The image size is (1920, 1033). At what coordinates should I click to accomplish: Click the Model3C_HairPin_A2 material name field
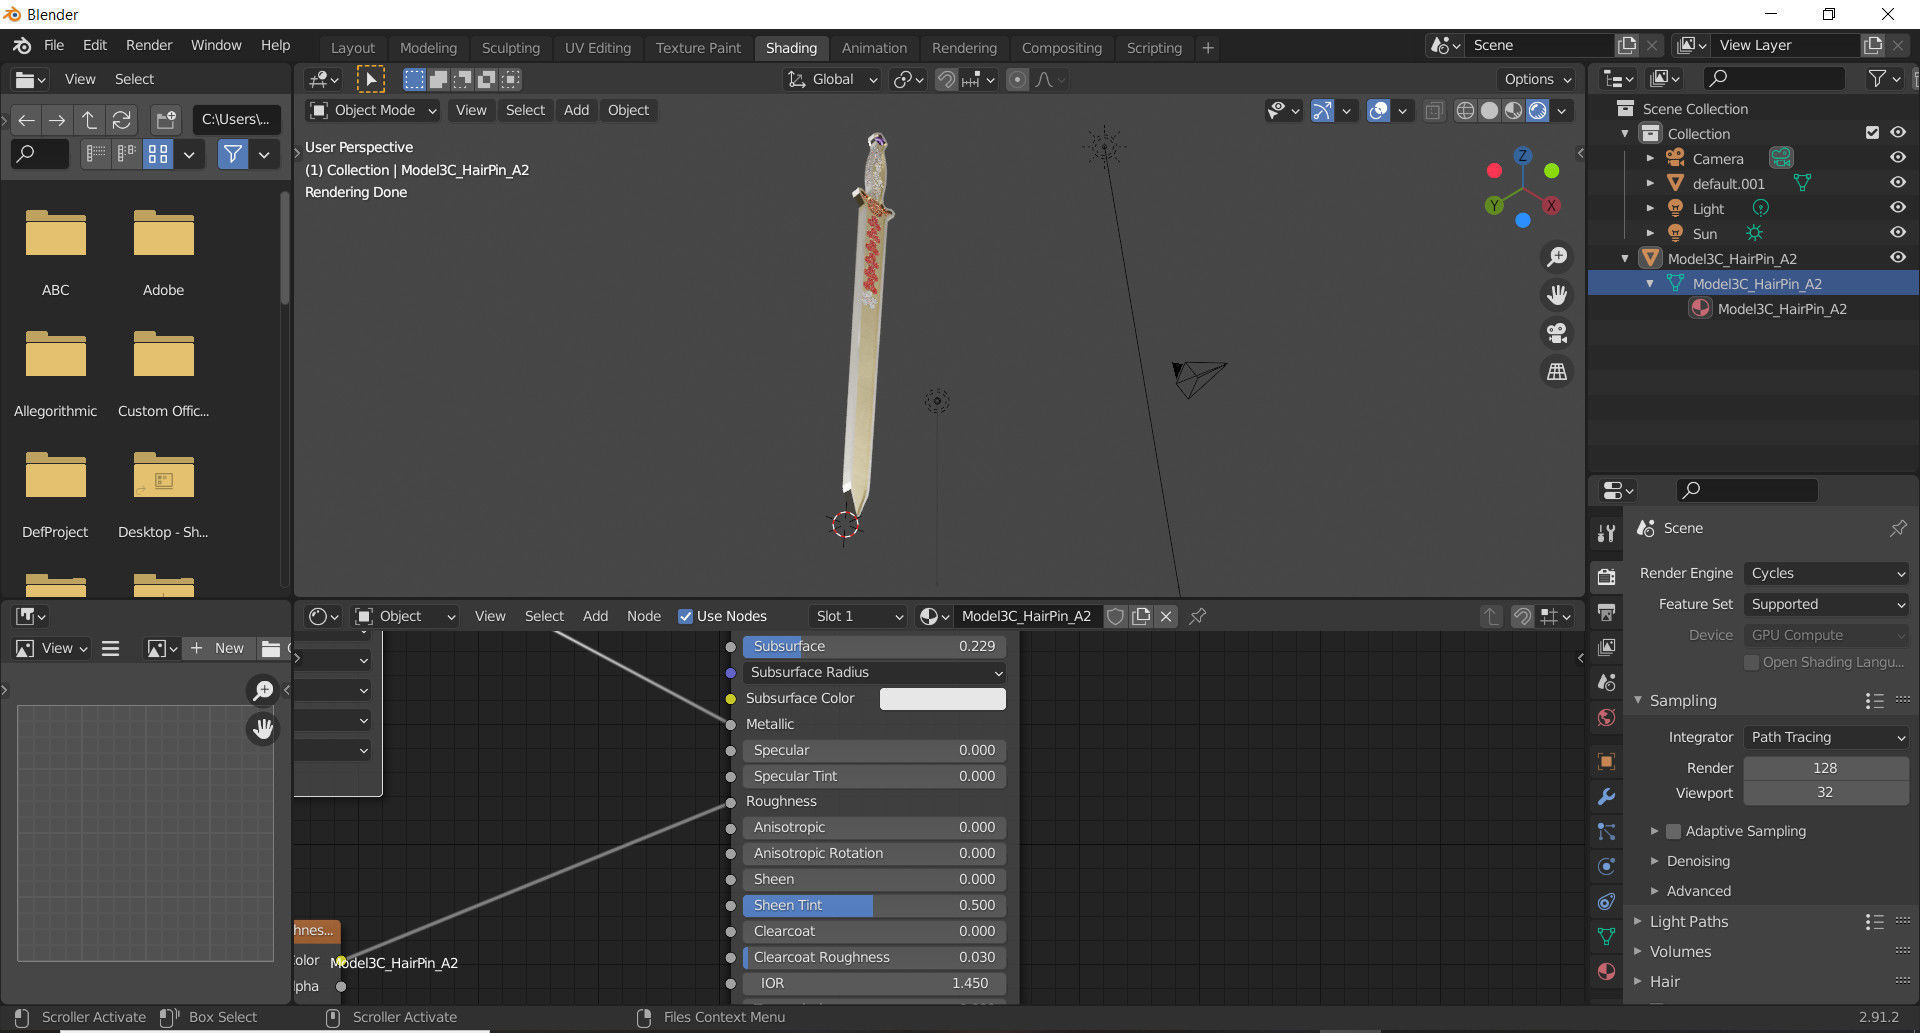tap(1026, 616)
